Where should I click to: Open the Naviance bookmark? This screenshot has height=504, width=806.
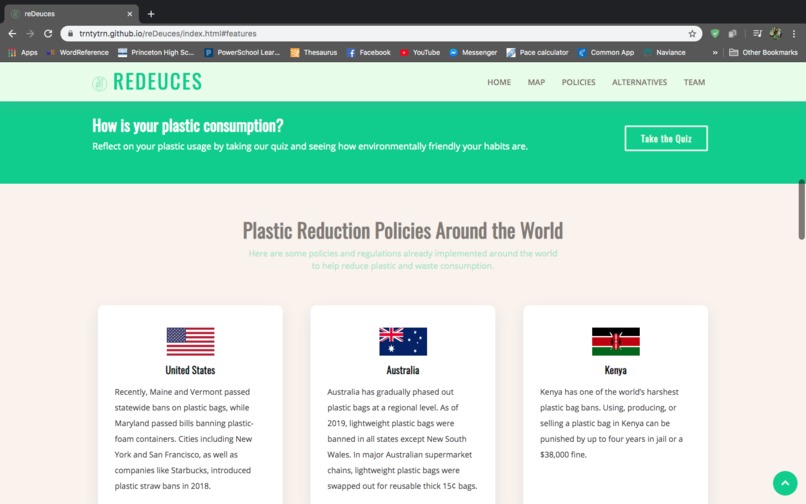tap(664, 52)
